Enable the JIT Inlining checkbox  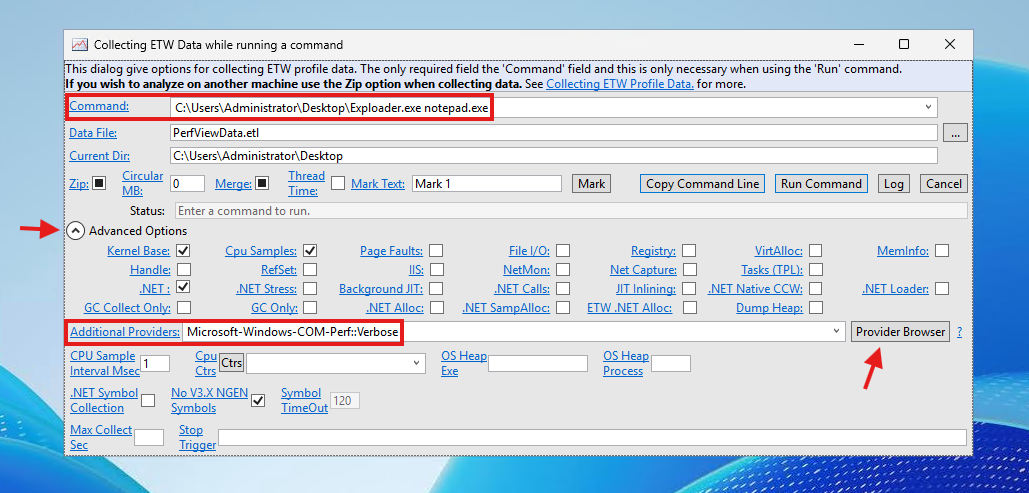click(x=689, y=289)
